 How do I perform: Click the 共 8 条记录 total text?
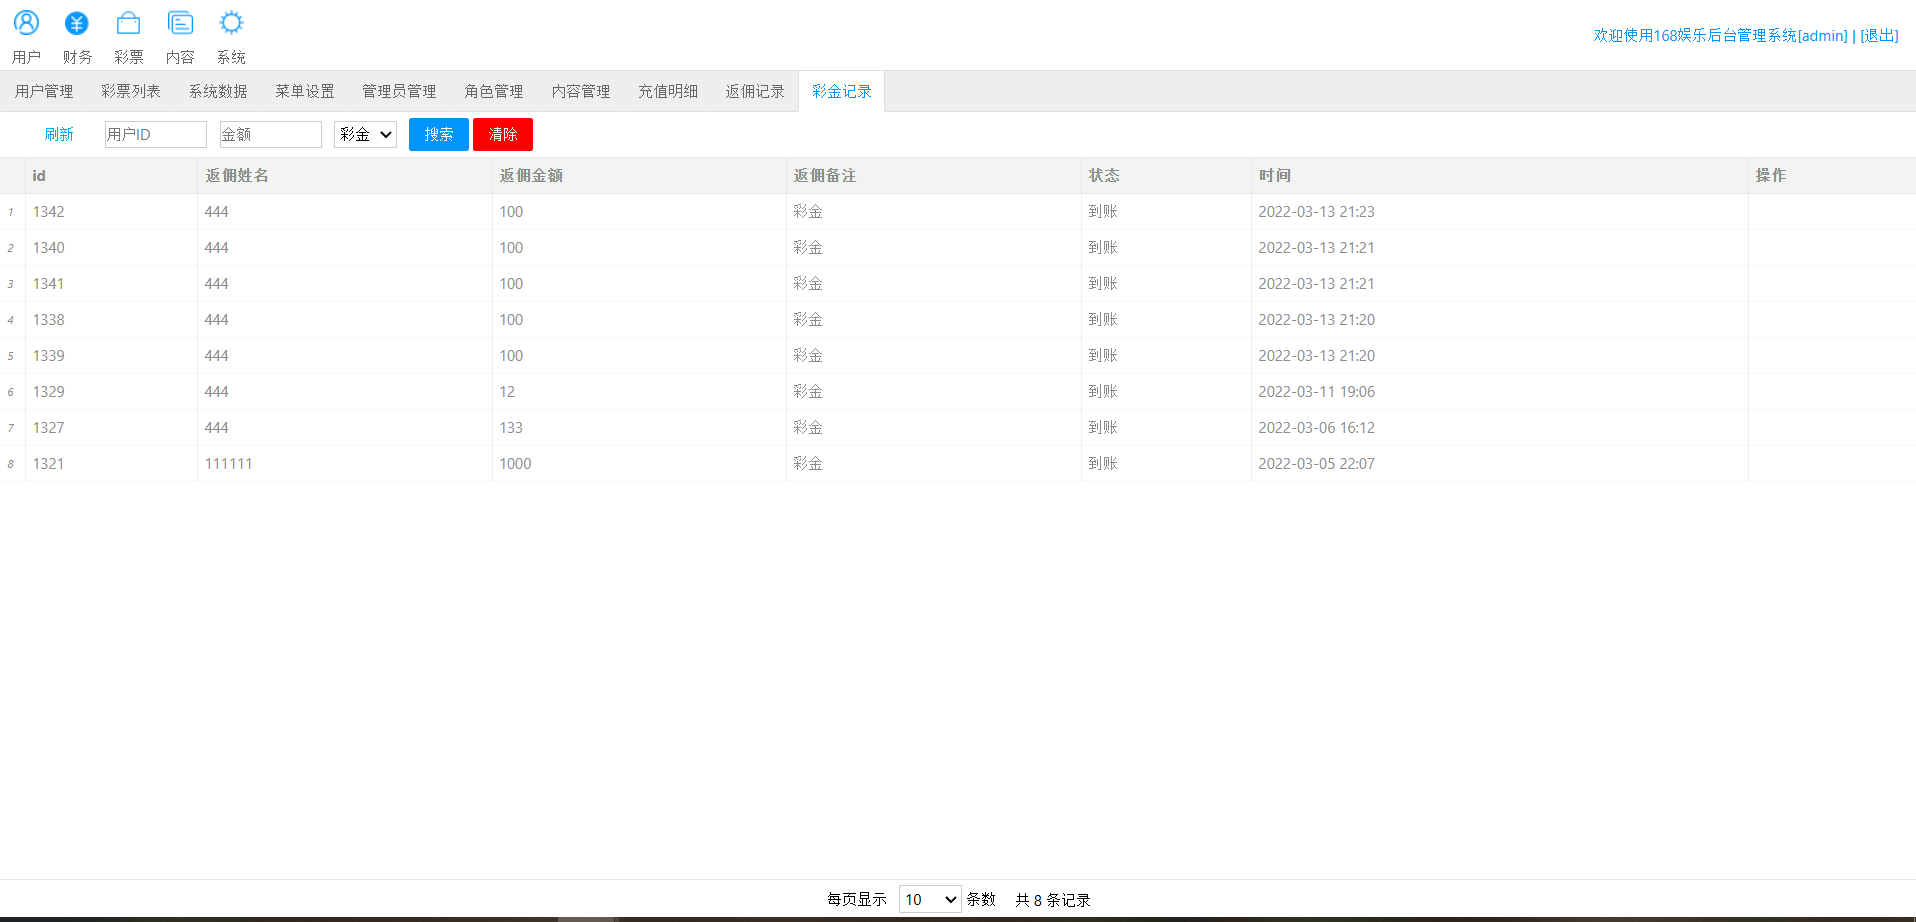tap(1052, 900)
